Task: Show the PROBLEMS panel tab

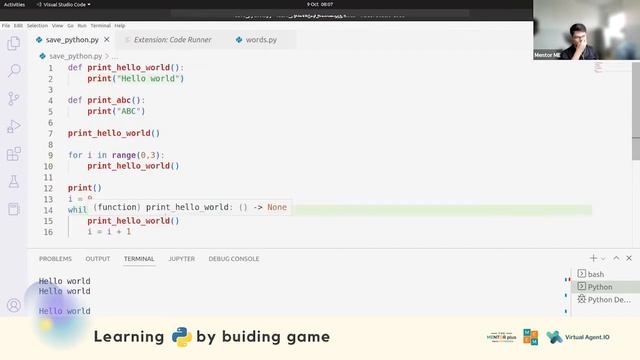Action: point(55,259)
